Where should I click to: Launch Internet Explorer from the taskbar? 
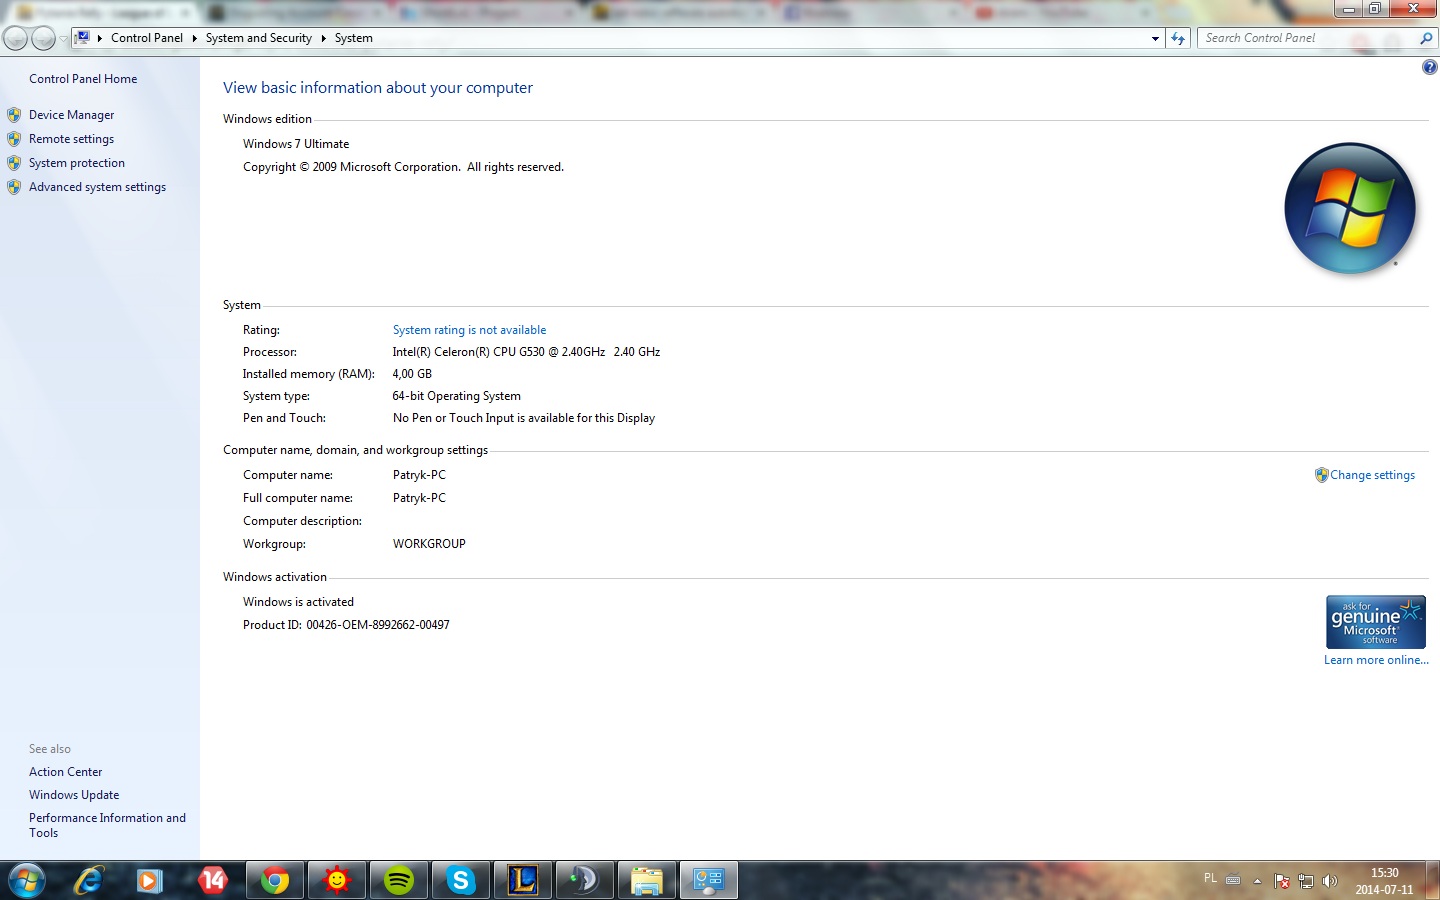pyautogui.click(x=89, y=880)
